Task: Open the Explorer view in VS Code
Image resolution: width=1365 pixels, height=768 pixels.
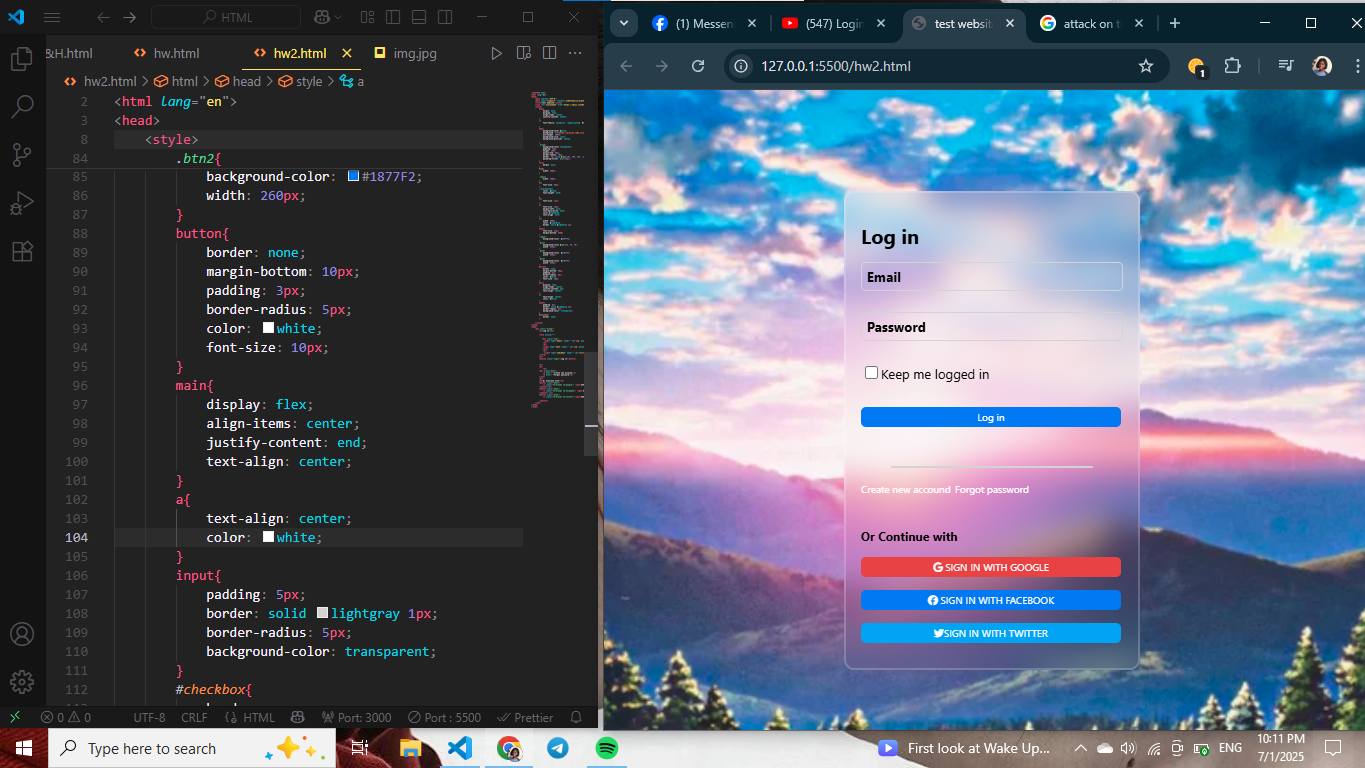Action: [21, 60]
